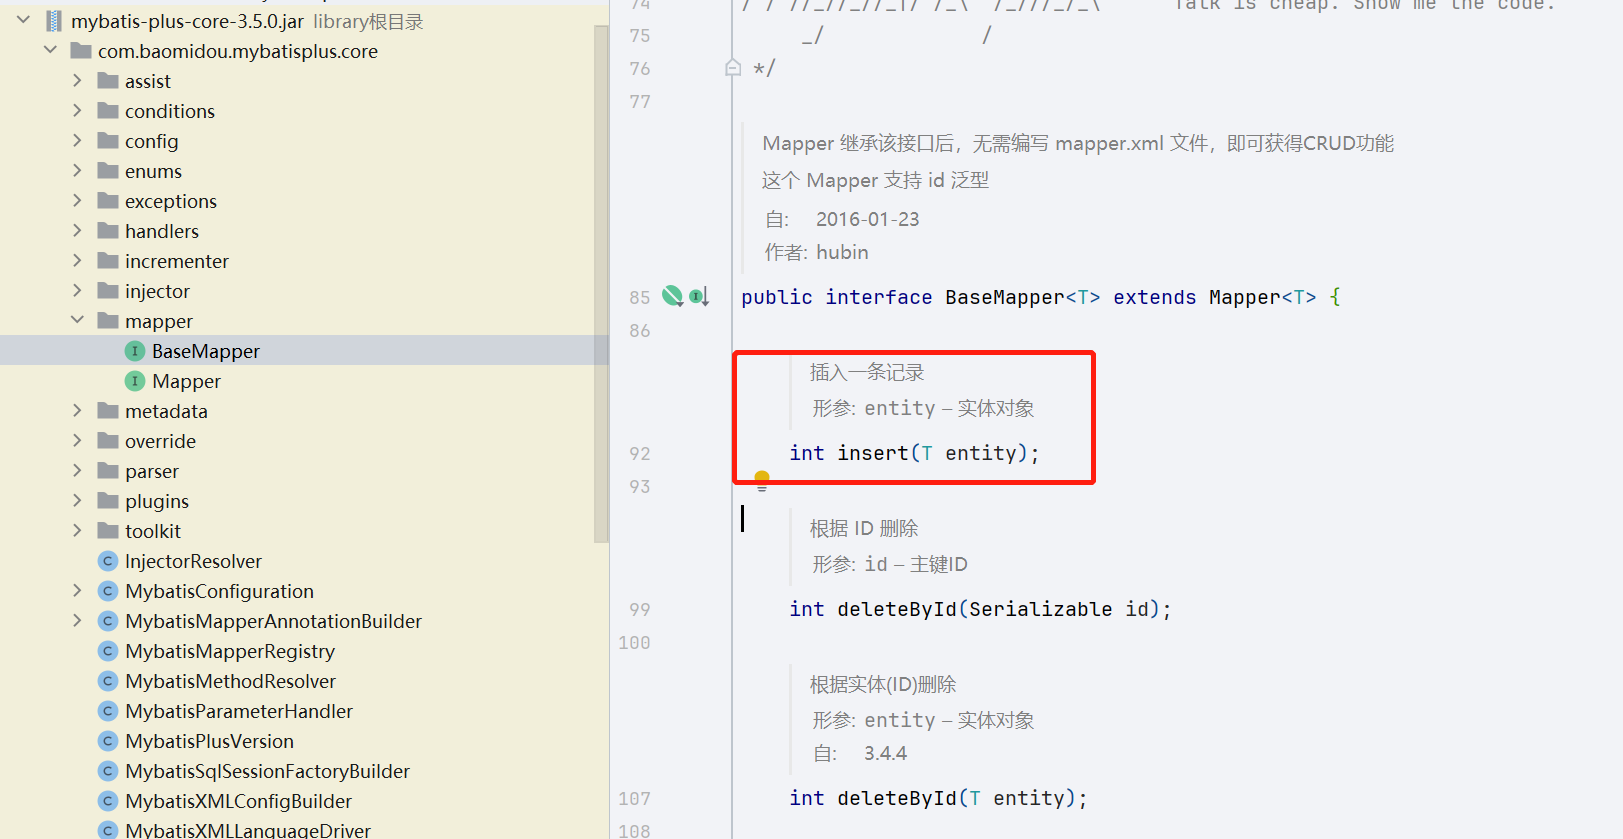Click line number 107 in the gutter
Screen dimensions: 1623x839
pos(634,799)
